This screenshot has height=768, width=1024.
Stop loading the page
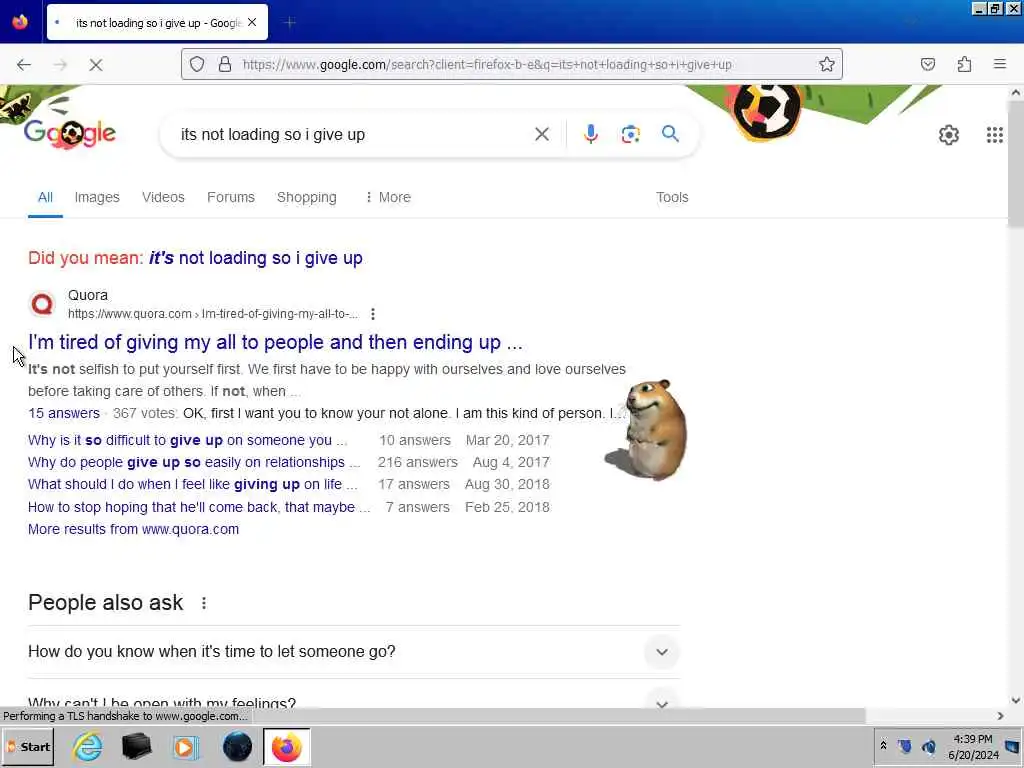point(96,65)
